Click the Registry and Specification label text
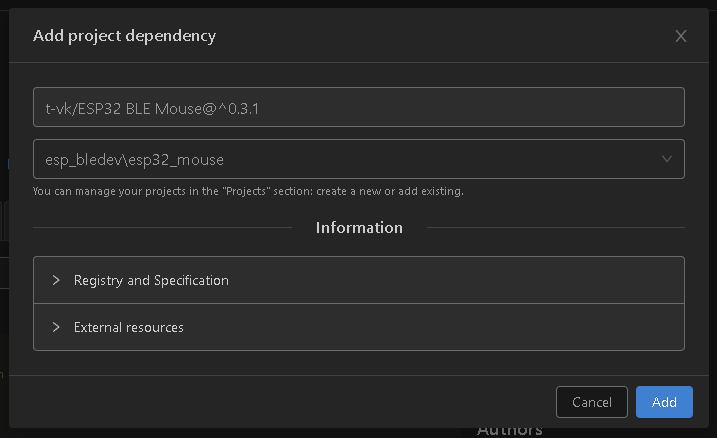Image resolution: width=717 pixels, height=438 pixels. (151, 280)
